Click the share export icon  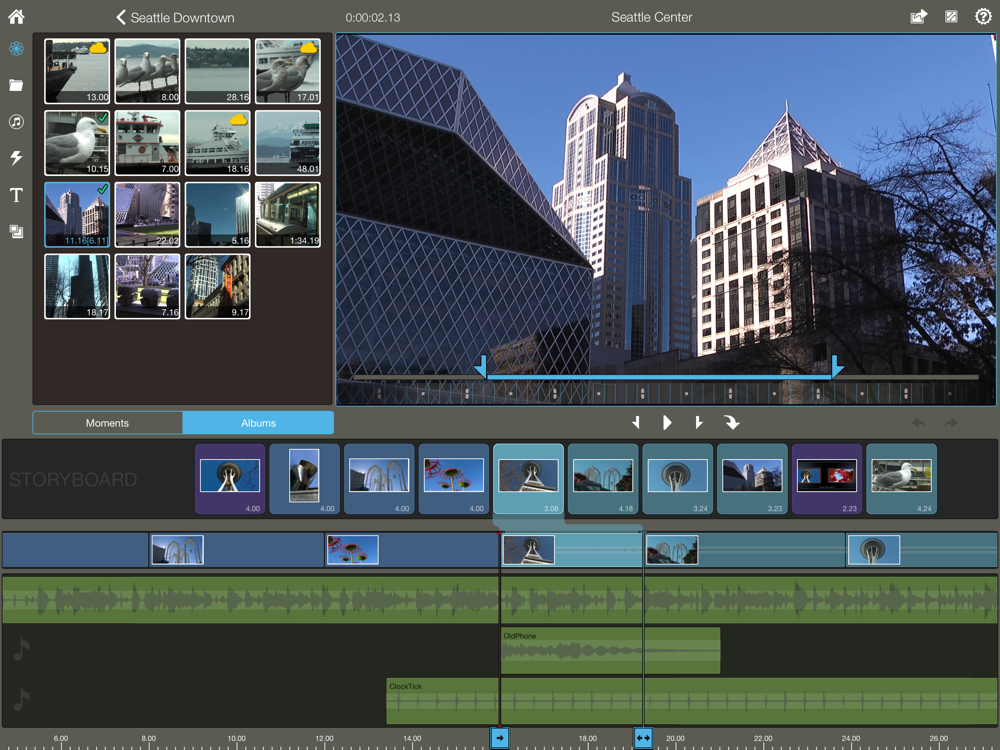point(918,17)
